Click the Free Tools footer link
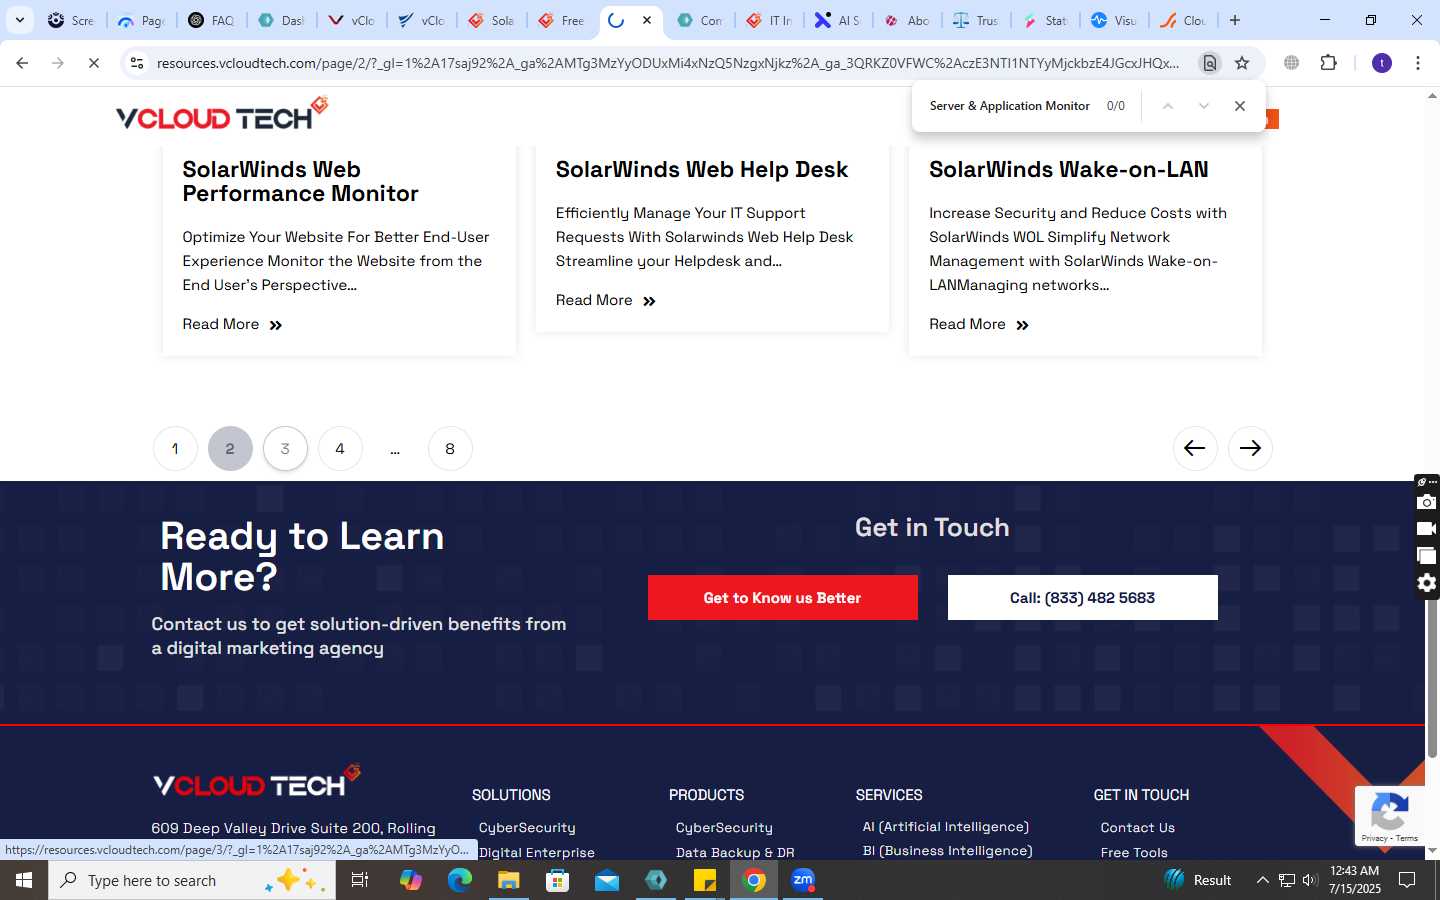This screenshot has width=1440, height=900. tap(1134, 852)
